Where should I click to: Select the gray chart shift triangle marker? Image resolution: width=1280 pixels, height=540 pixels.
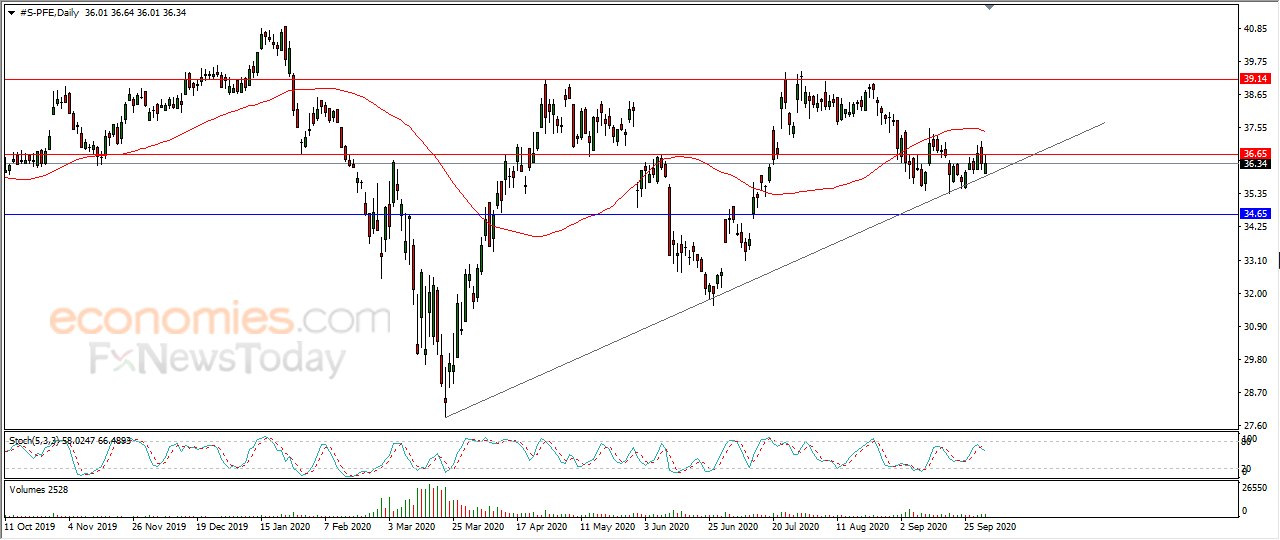(989, 7)
